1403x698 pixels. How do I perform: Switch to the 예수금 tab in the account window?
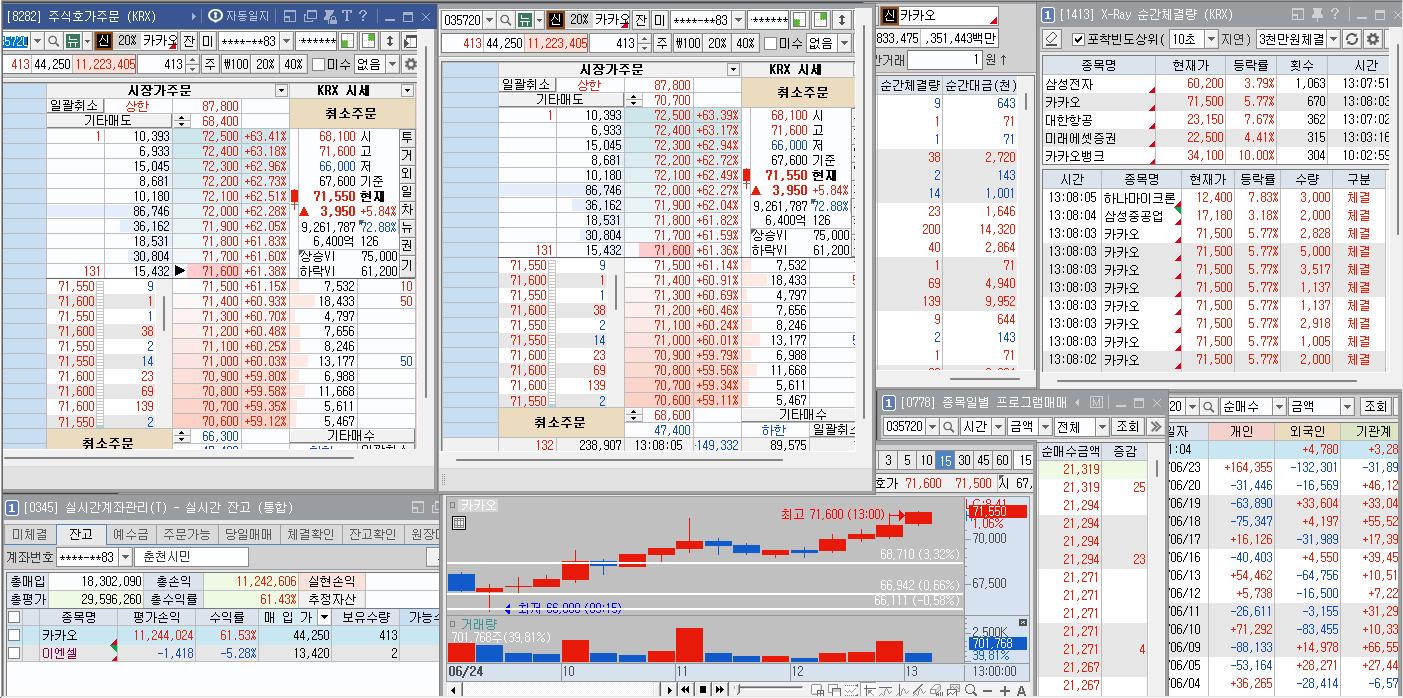(x=130, y=535)
